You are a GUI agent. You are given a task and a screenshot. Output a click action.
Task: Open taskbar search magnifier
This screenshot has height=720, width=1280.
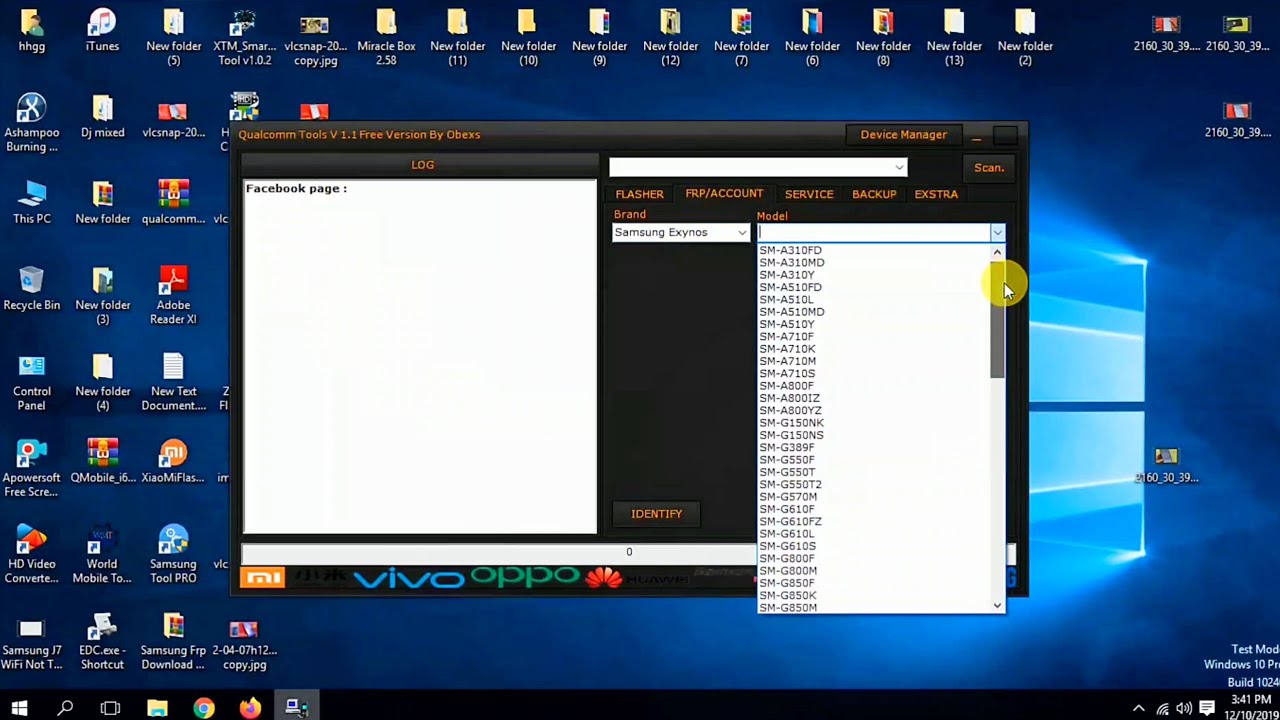tap(65, 708)
